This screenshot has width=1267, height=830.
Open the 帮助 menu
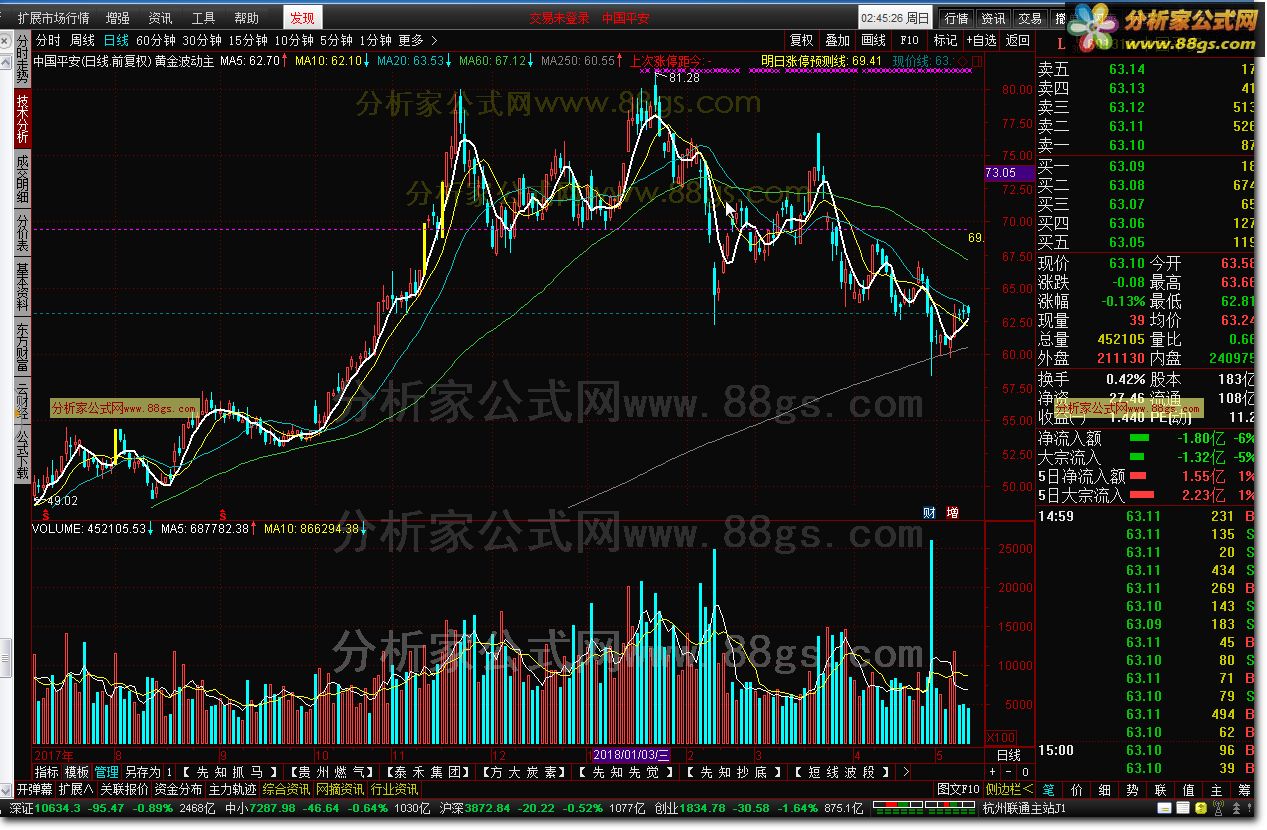tap(246, 18)
